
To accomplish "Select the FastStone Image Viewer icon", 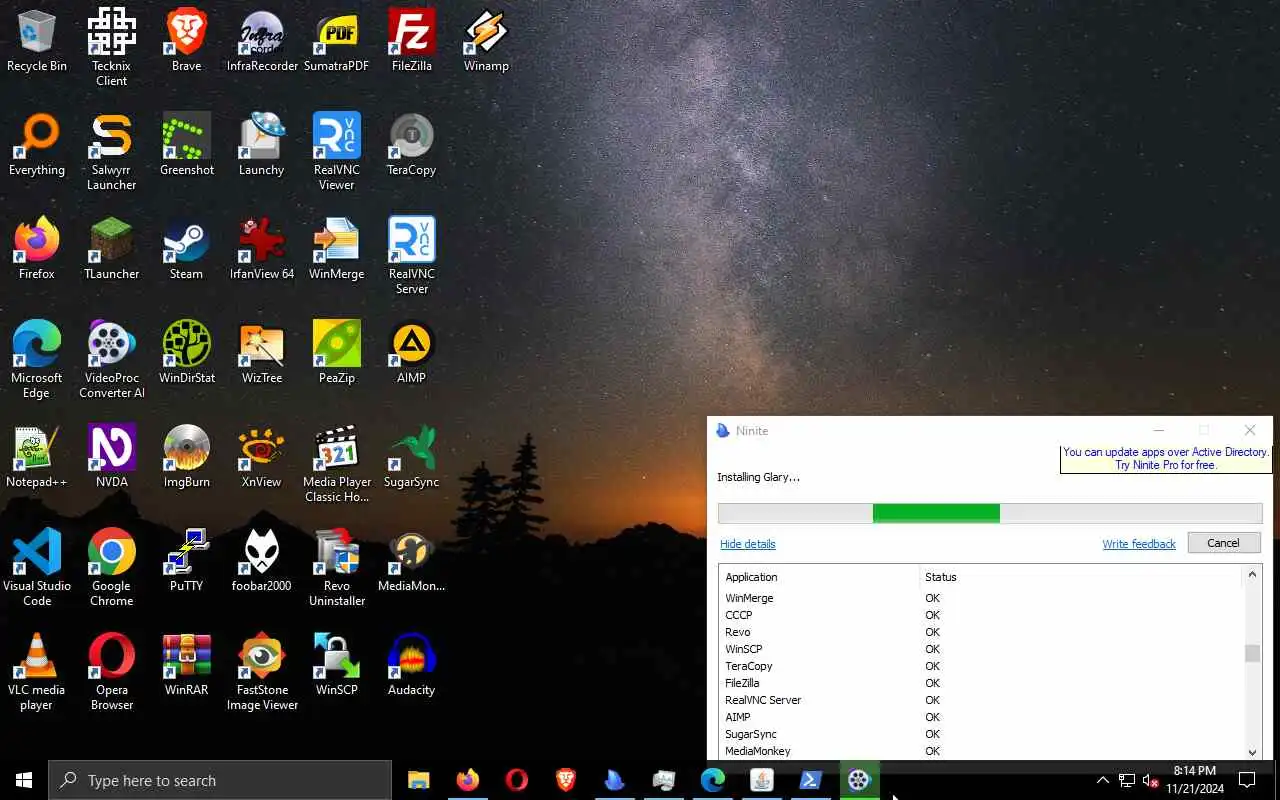I will [262, 671].
